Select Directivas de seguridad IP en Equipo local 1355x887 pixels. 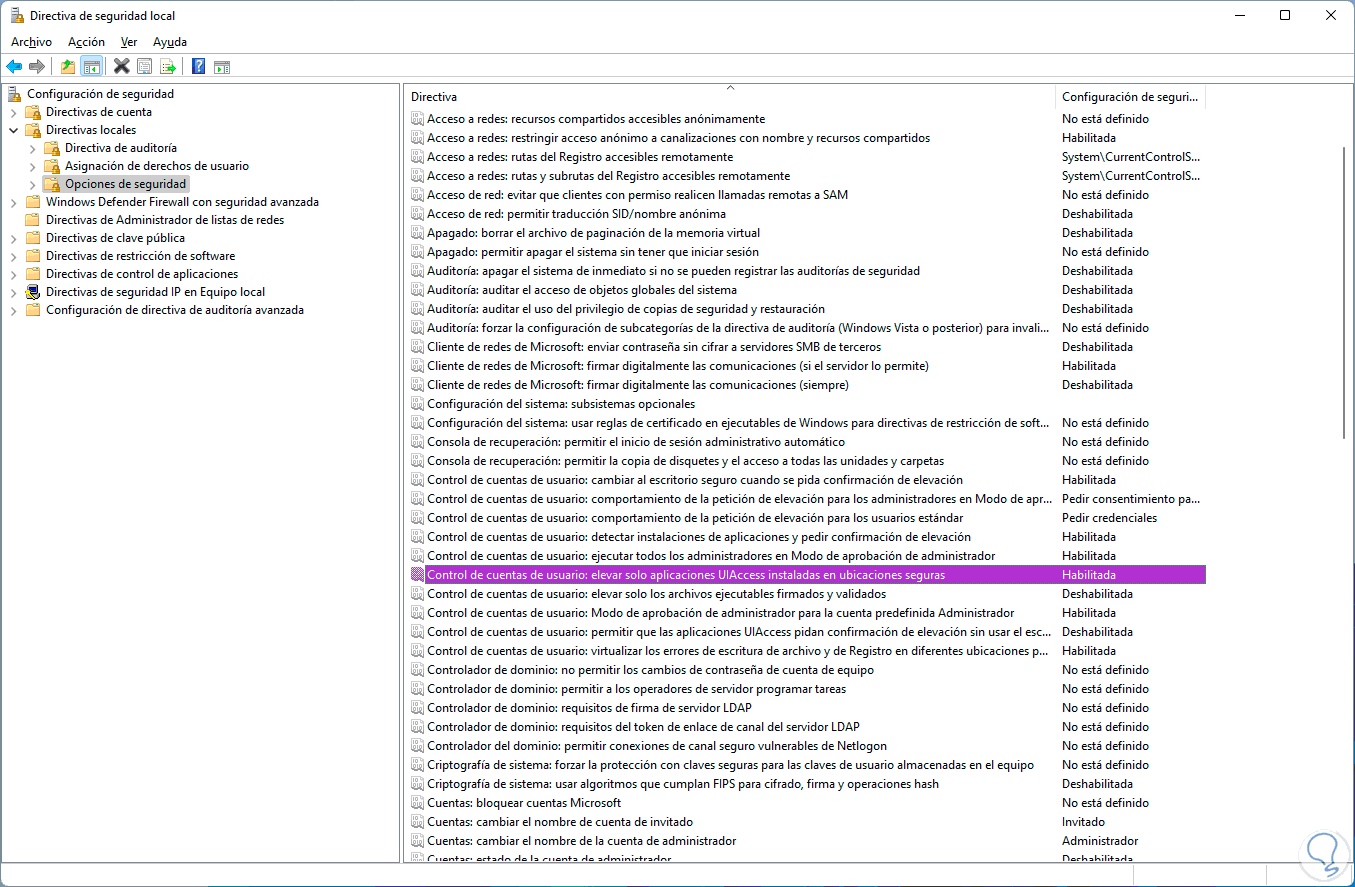[155, 292]
